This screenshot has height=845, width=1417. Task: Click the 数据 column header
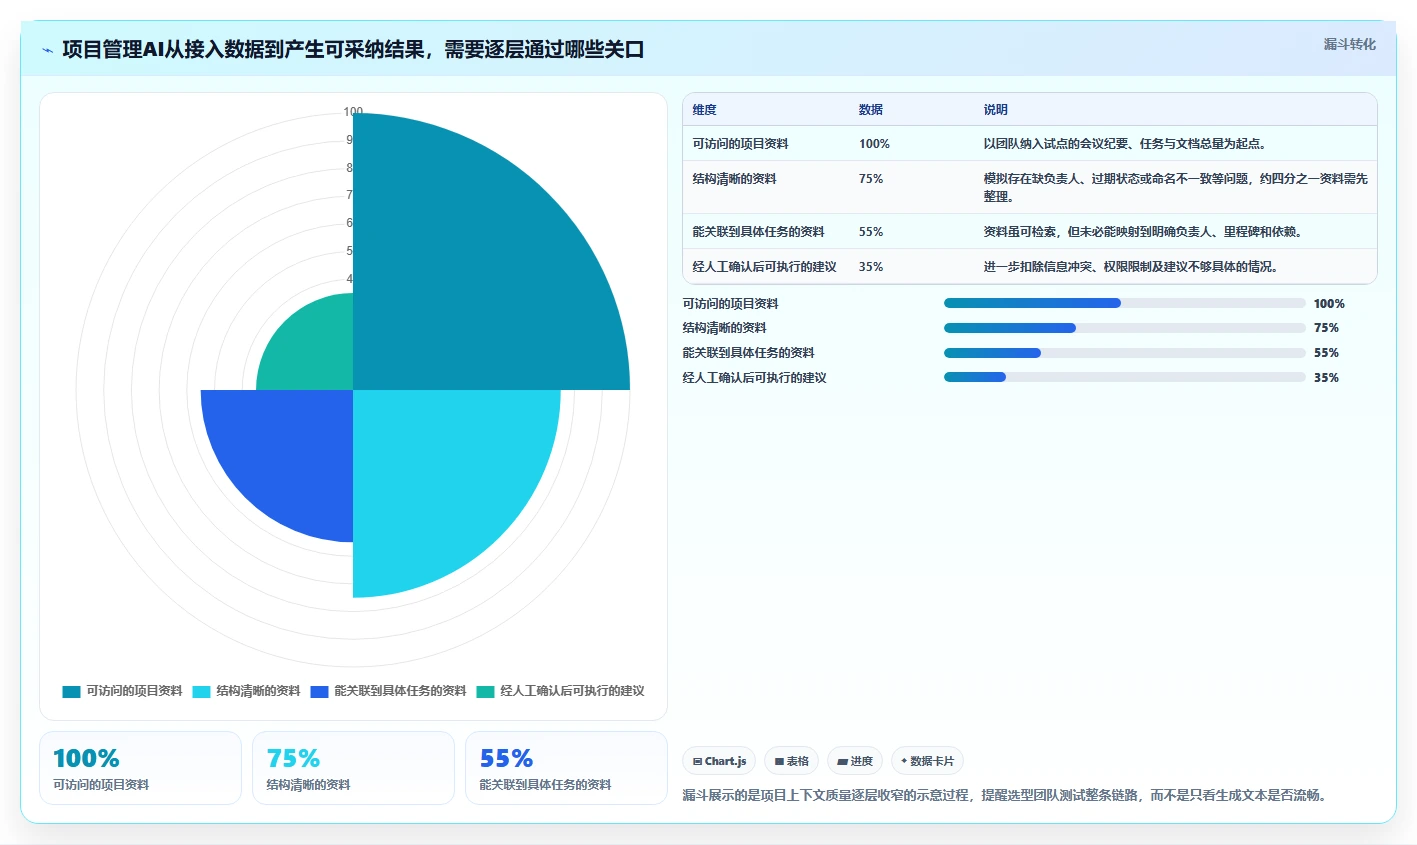pos(871,110)
